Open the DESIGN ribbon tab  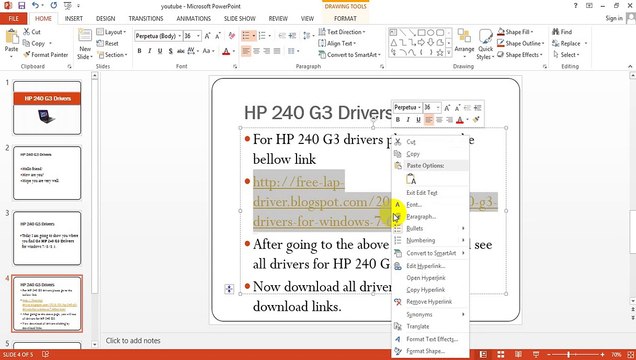(x=105, y=18)
